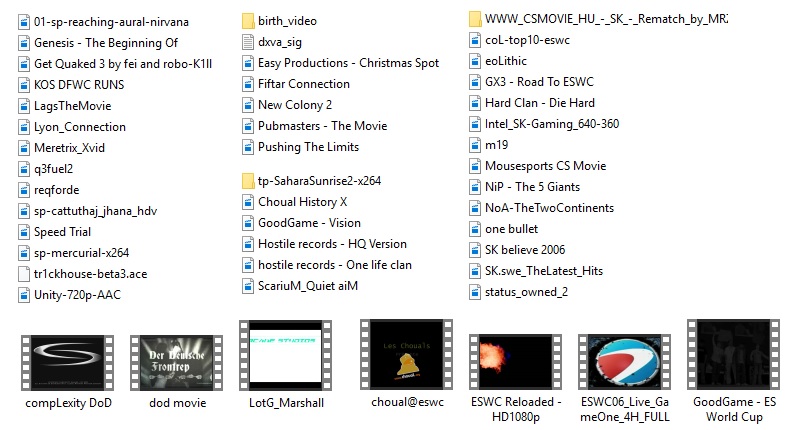Screen dimensions: 810x430
Task: Select the LotG_Marshall video thumbnail
Action: [286, 355]
